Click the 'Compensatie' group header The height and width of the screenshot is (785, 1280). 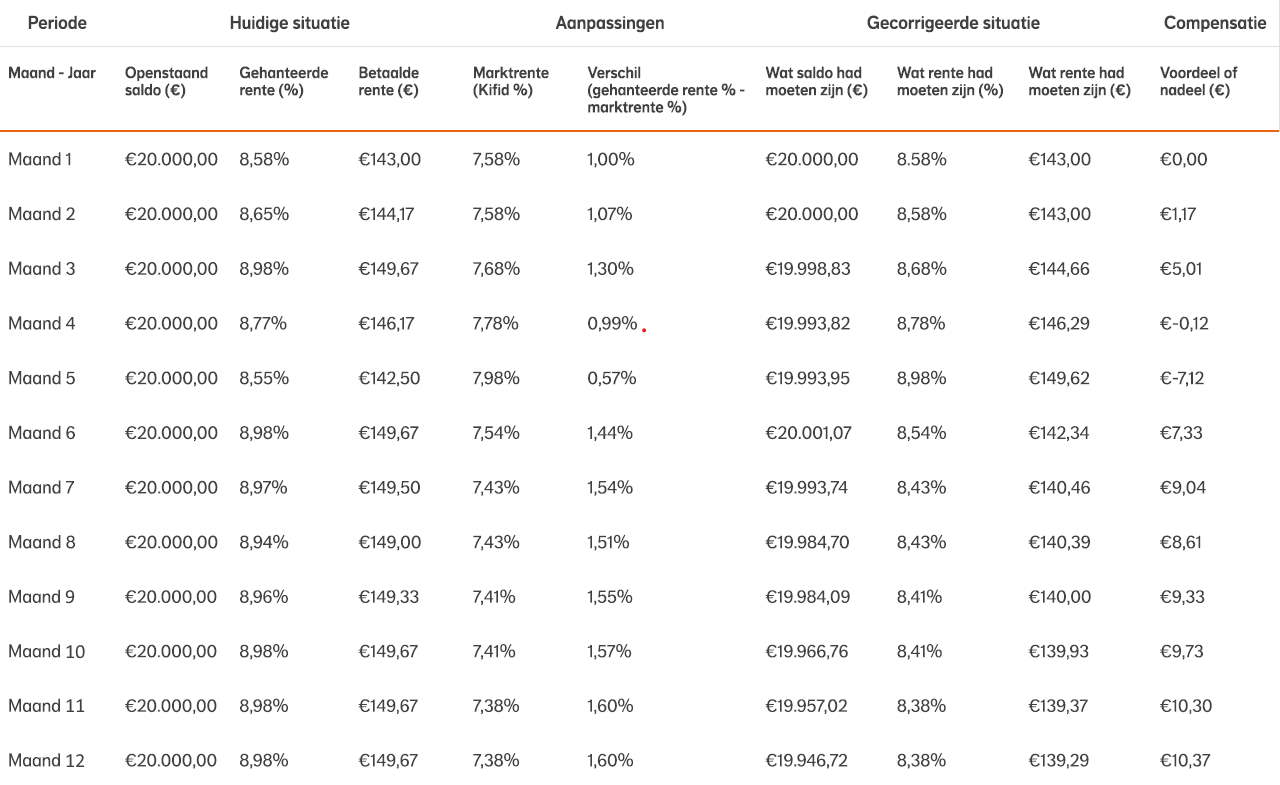[x=1214, y=23]
